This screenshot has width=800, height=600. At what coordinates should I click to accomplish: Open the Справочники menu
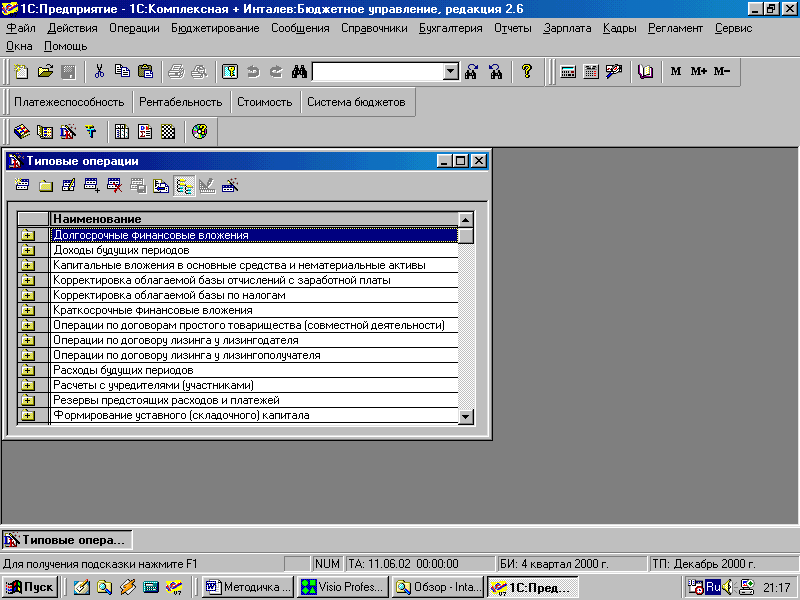point(374,29)
